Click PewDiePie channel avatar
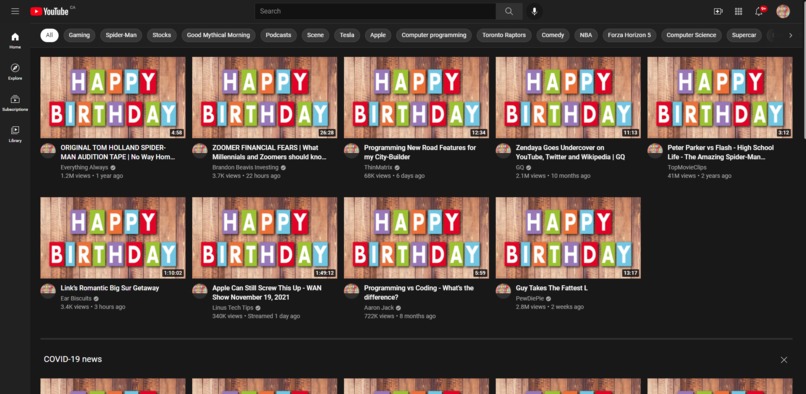Viewport: 806px width, 394px height. click(x=503, y=291)
